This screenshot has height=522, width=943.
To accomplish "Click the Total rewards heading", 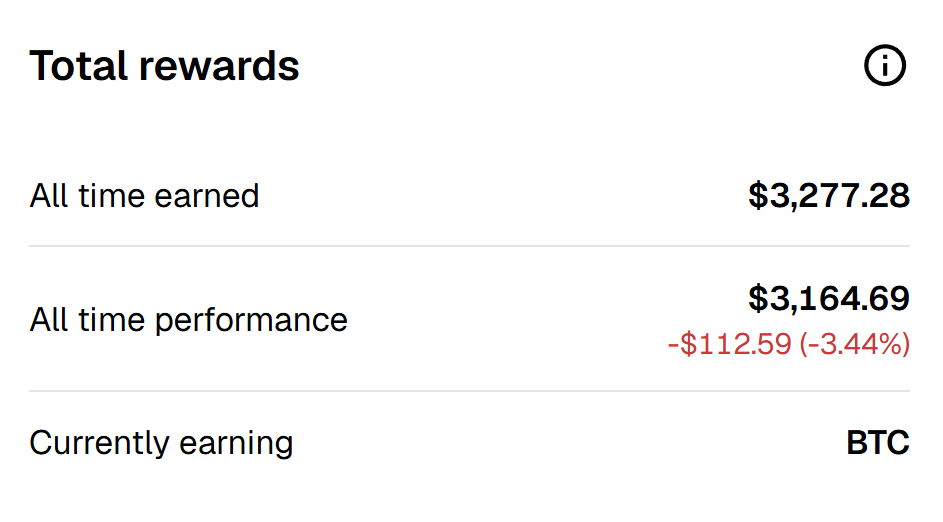I will click(x=164, y=66).
